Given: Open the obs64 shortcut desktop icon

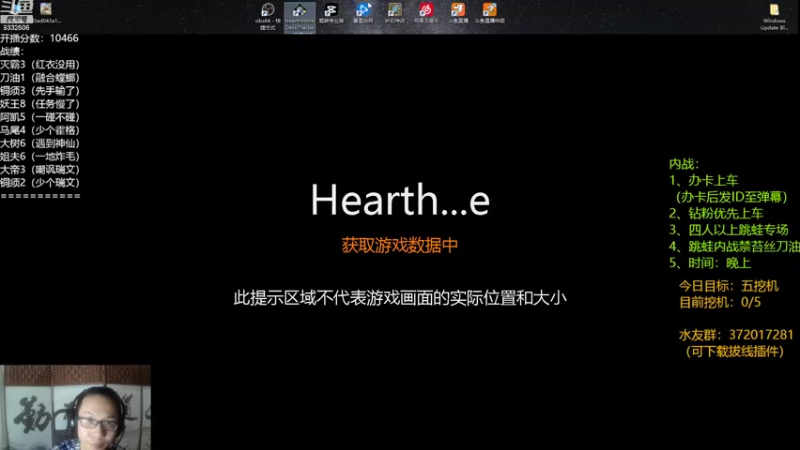Looking at the screenshot, I should [268, 16].
